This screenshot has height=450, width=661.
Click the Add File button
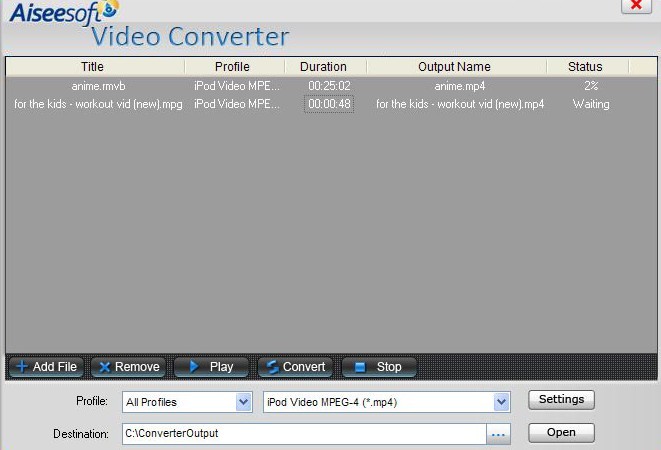[46, 367]
